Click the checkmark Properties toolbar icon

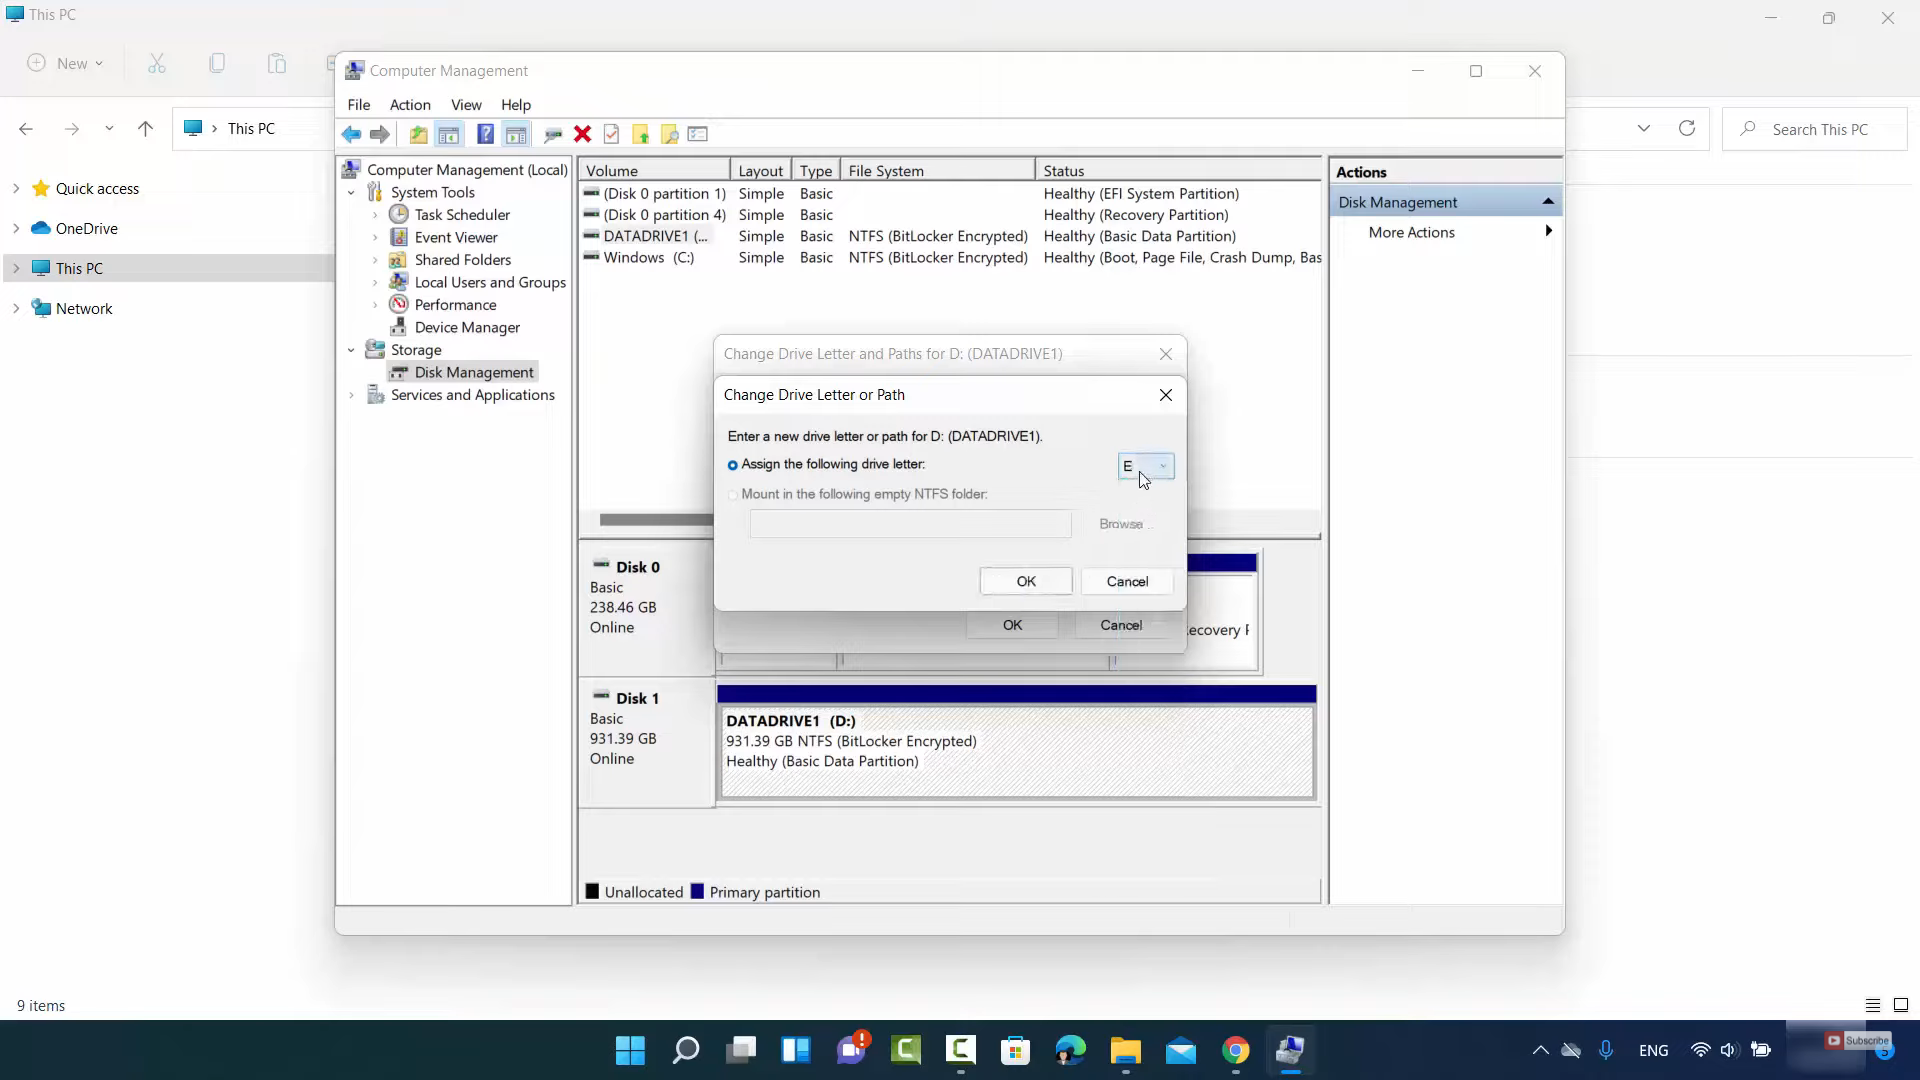point(612,134)
